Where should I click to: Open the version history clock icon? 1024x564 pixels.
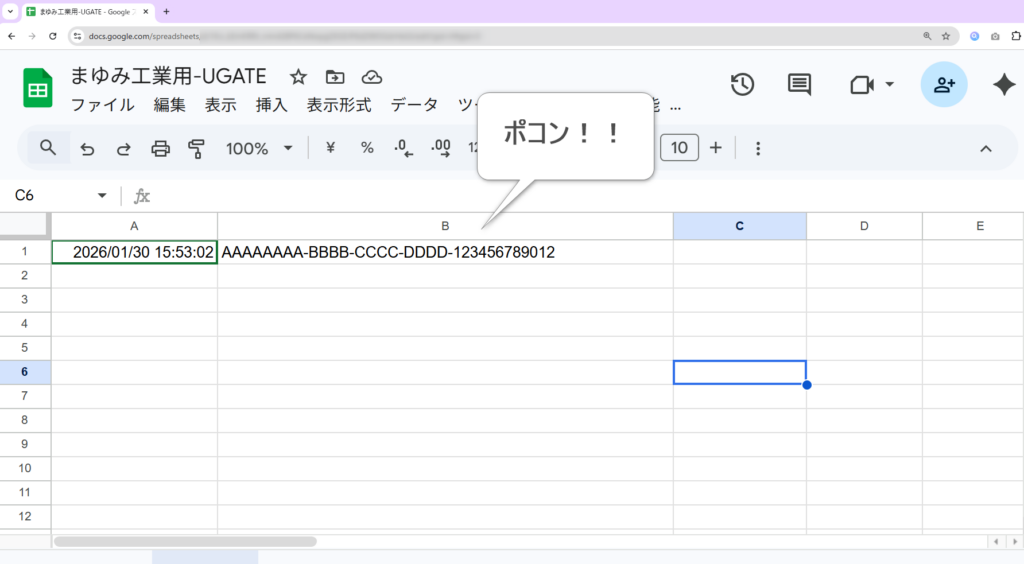pos(742,85)
